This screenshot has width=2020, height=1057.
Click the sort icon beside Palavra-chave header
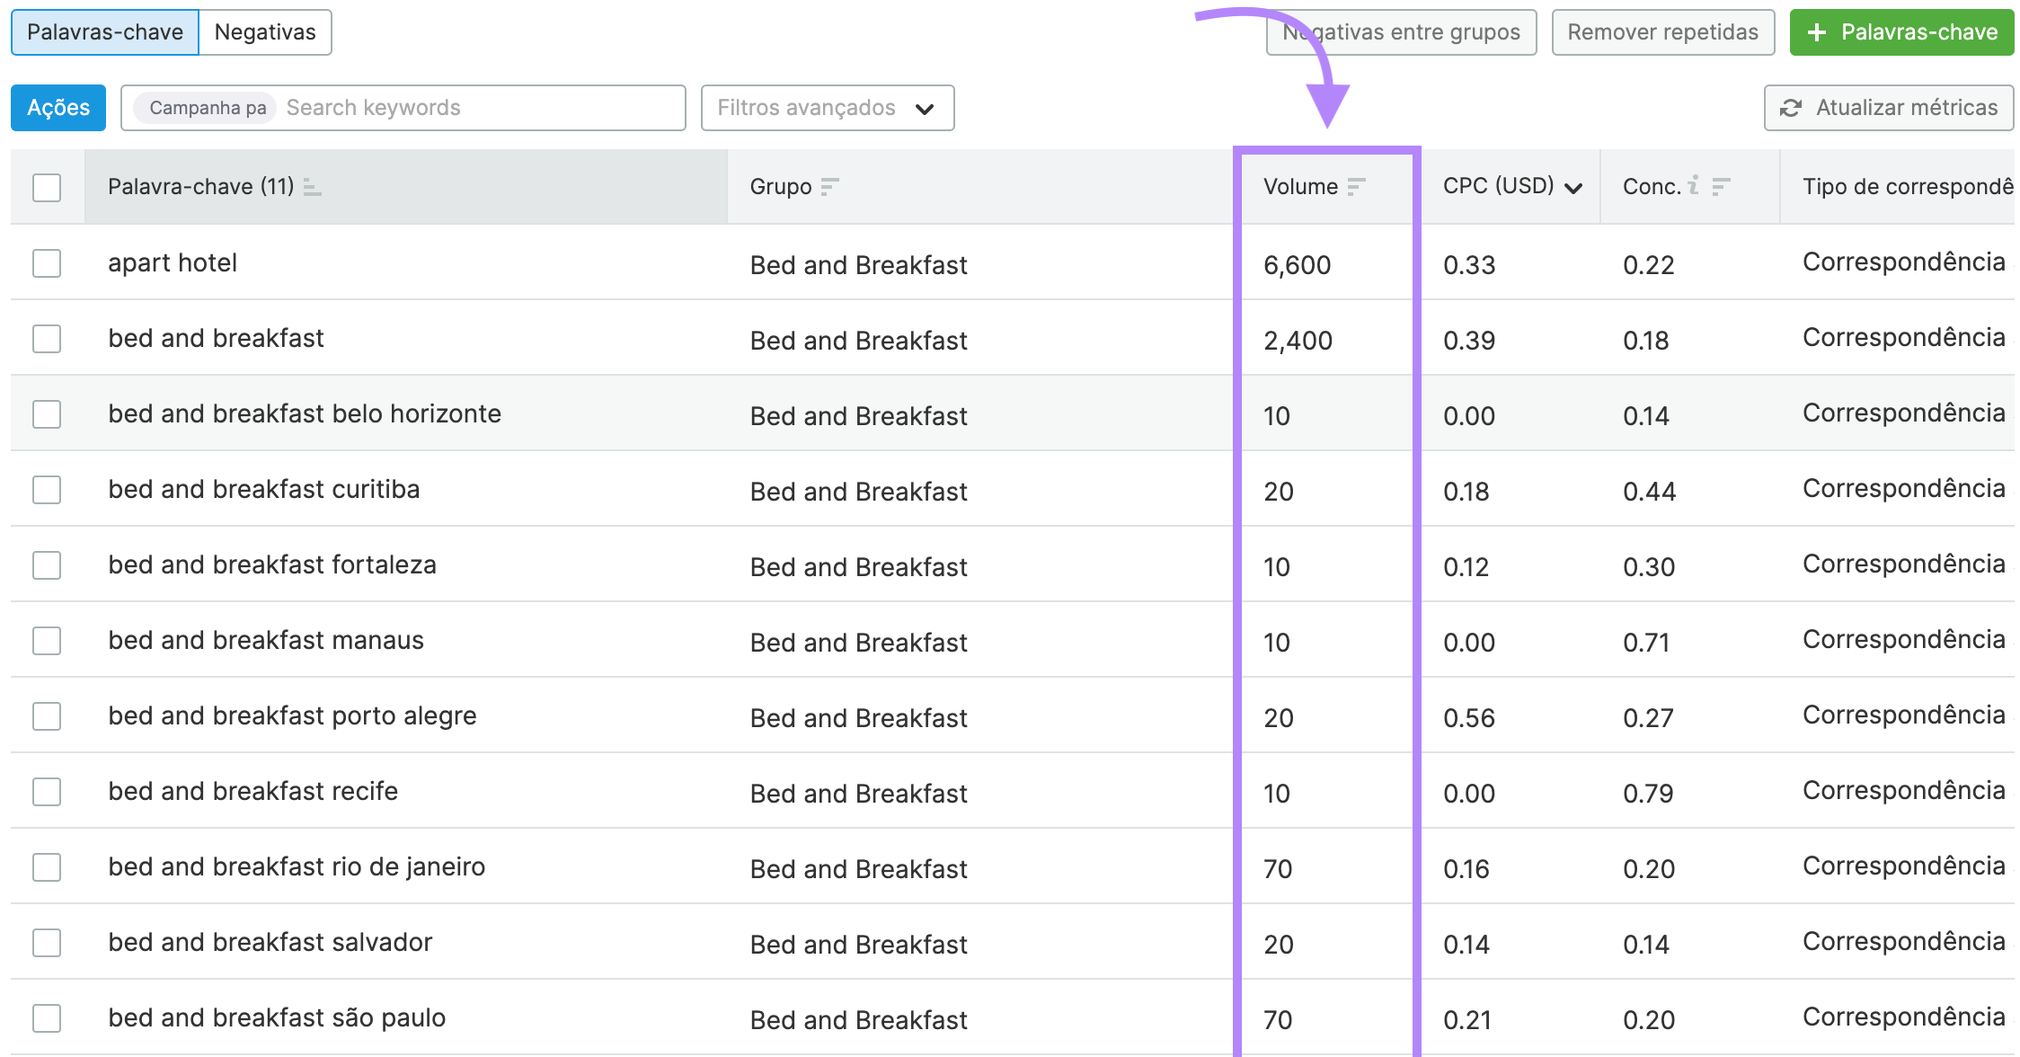(312, 187)
